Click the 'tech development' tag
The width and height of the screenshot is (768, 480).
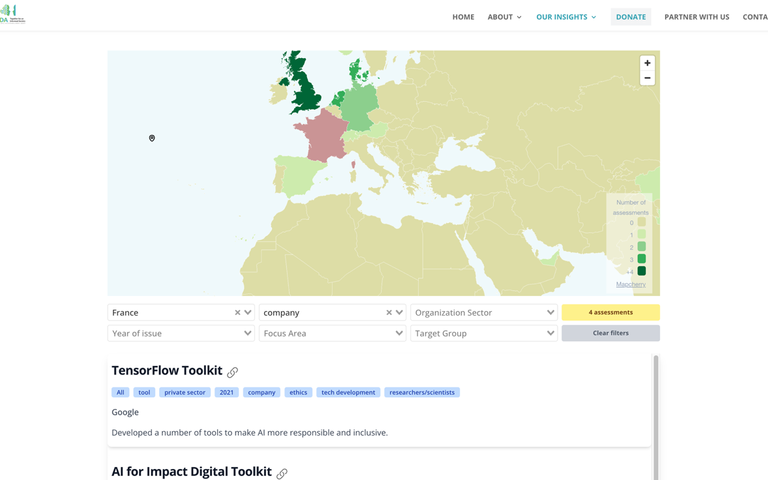pyautogui.click(x=348, y=392)
